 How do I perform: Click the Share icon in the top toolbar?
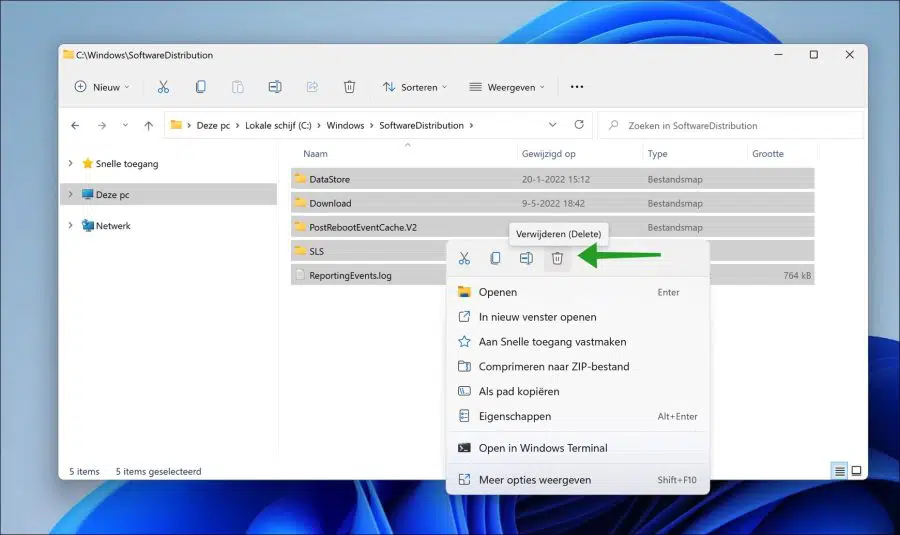[312, 87]
